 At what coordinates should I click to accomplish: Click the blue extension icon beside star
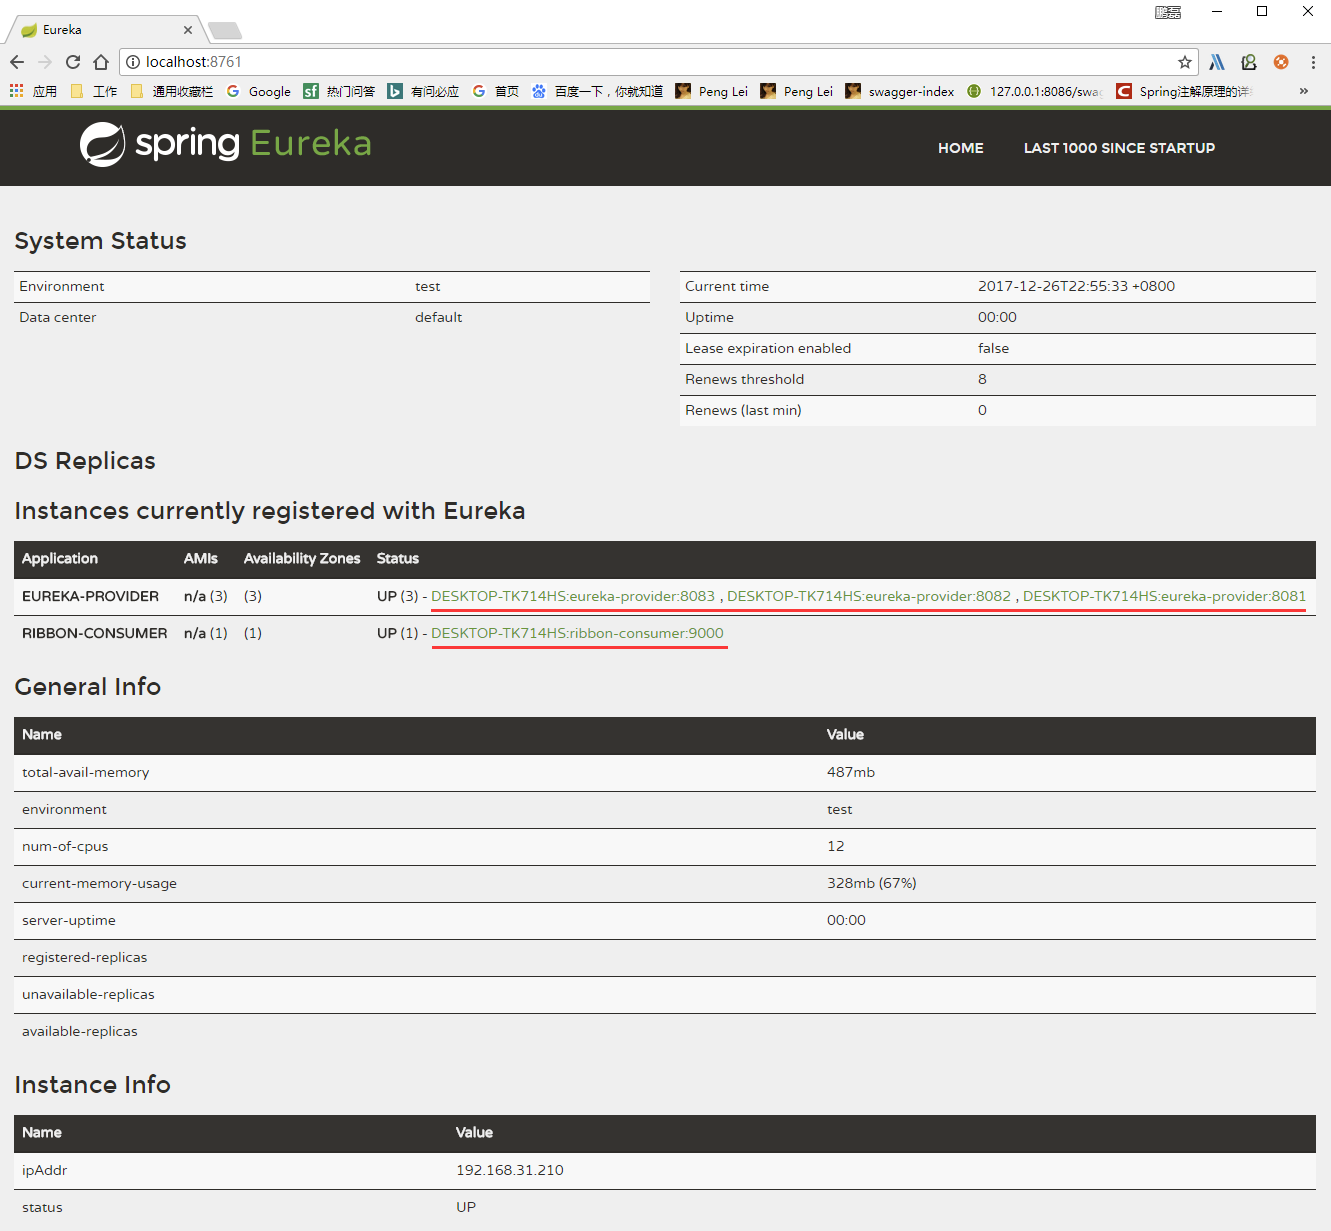point(1217,62)
